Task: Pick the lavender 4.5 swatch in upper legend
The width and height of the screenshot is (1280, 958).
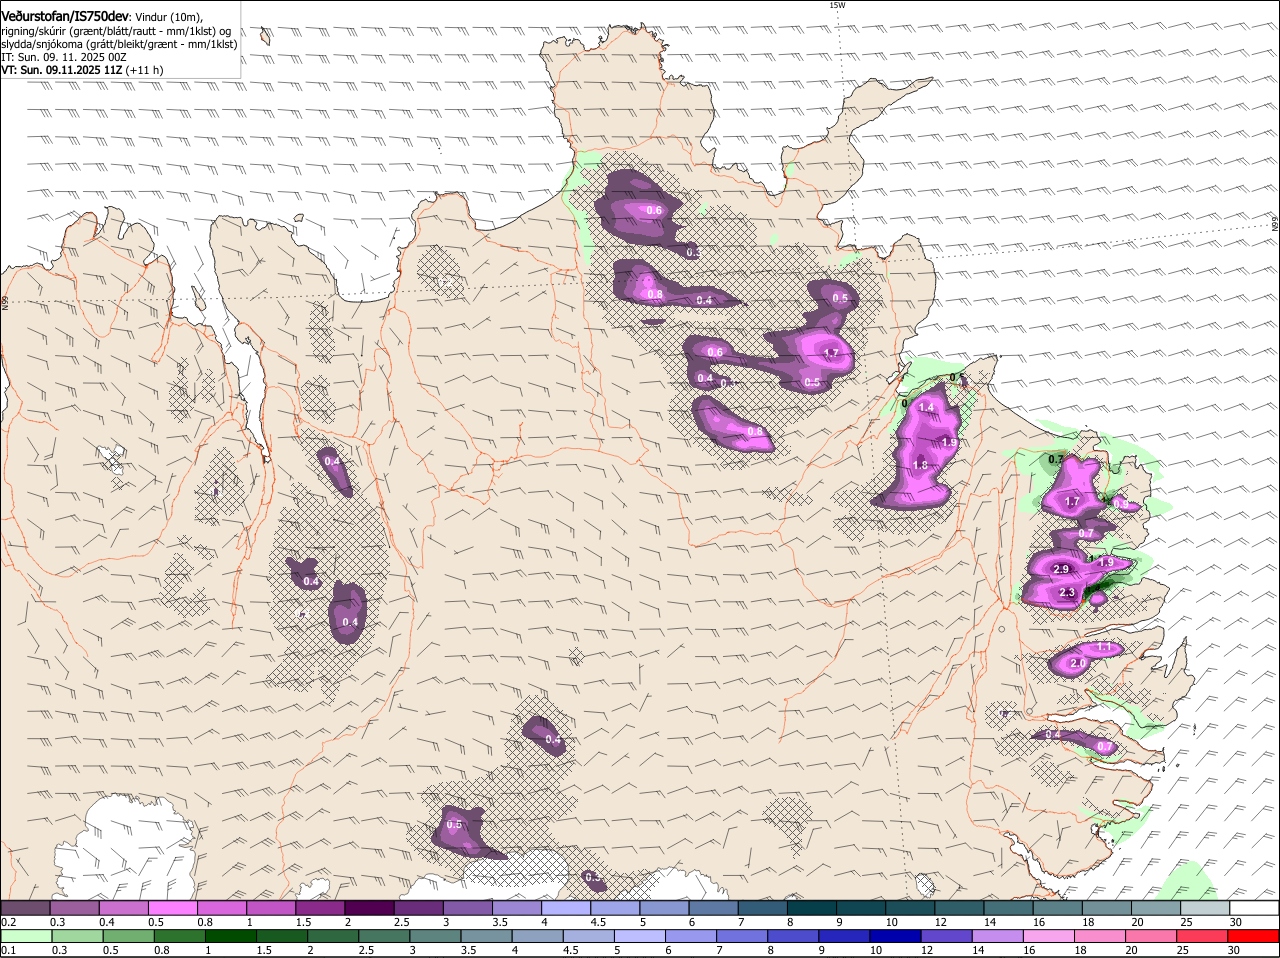Action: point(615,908)
